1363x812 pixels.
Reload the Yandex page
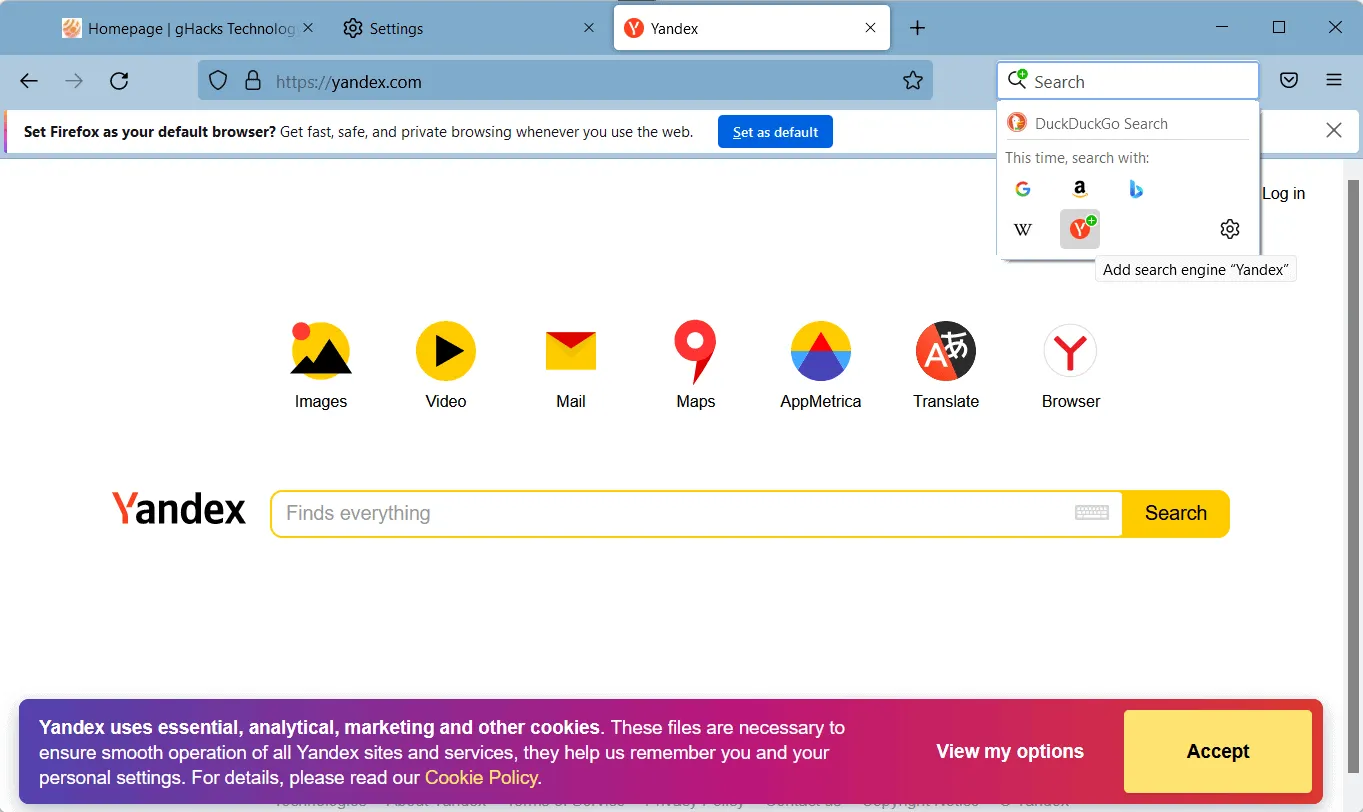119,81
